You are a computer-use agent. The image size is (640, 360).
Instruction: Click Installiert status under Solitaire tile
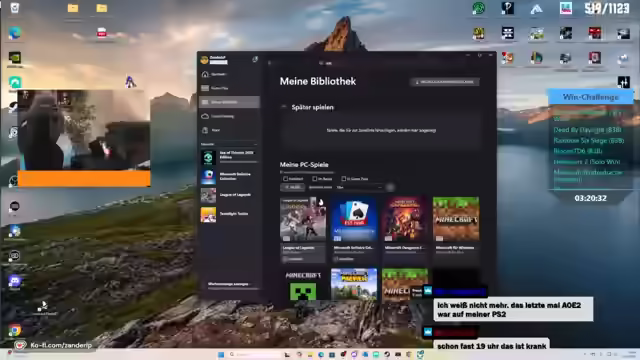(344, 259)
